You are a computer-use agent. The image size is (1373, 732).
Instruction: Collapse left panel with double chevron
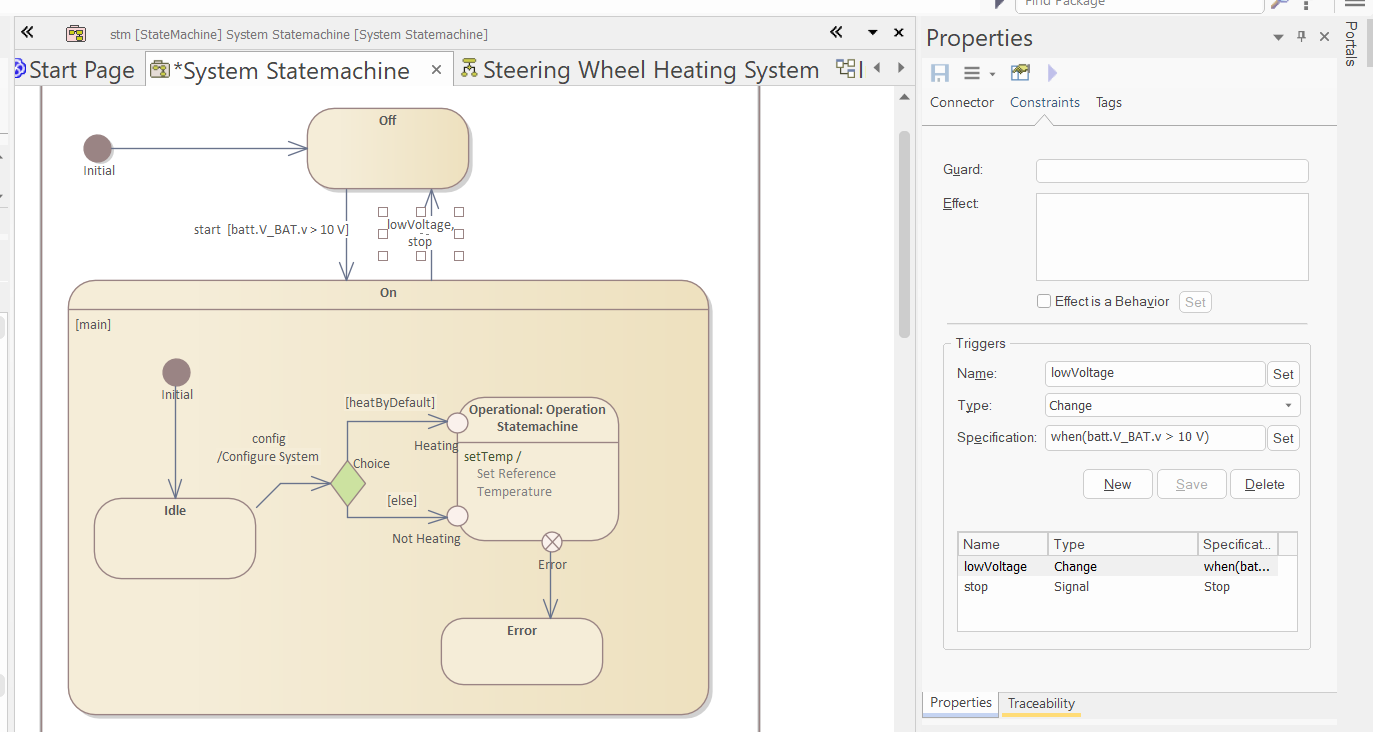pyautogui.click(x=27, y=33)
